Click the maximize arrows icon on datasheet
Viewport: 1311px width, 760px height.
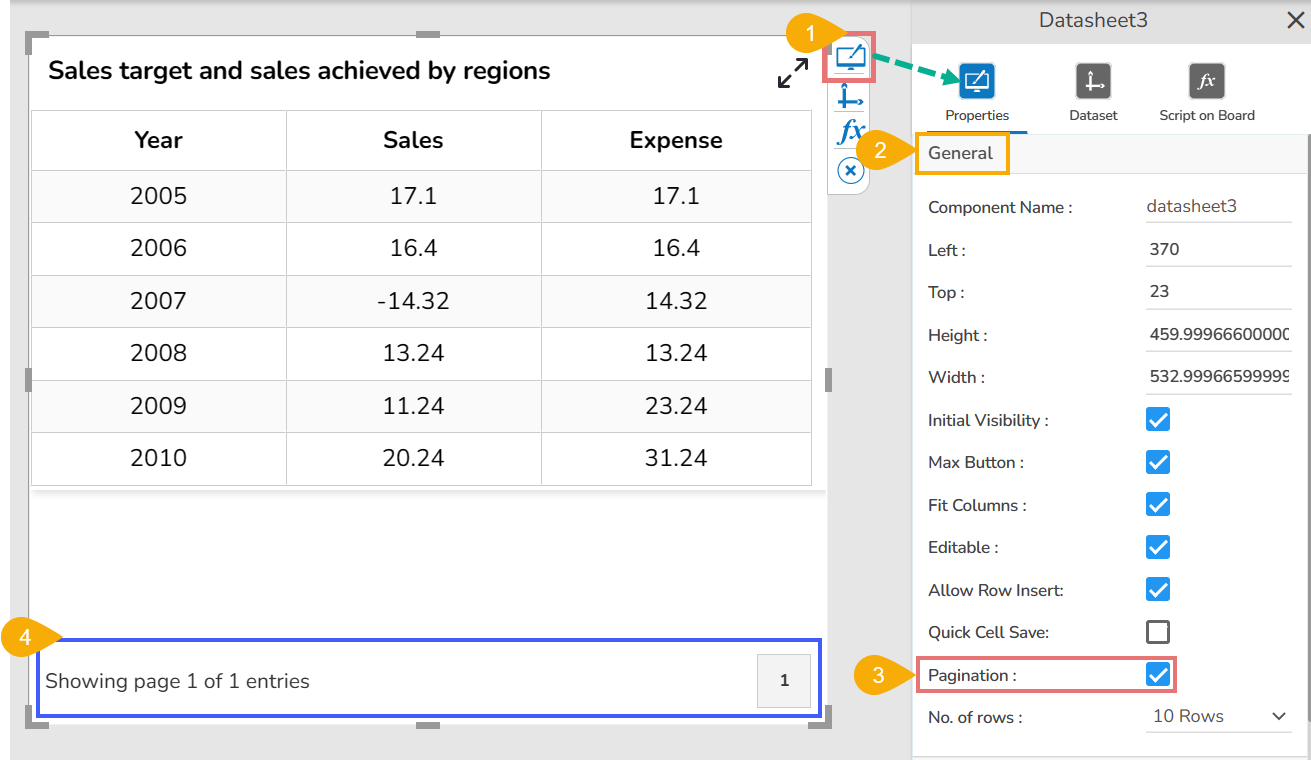(793, 72)
